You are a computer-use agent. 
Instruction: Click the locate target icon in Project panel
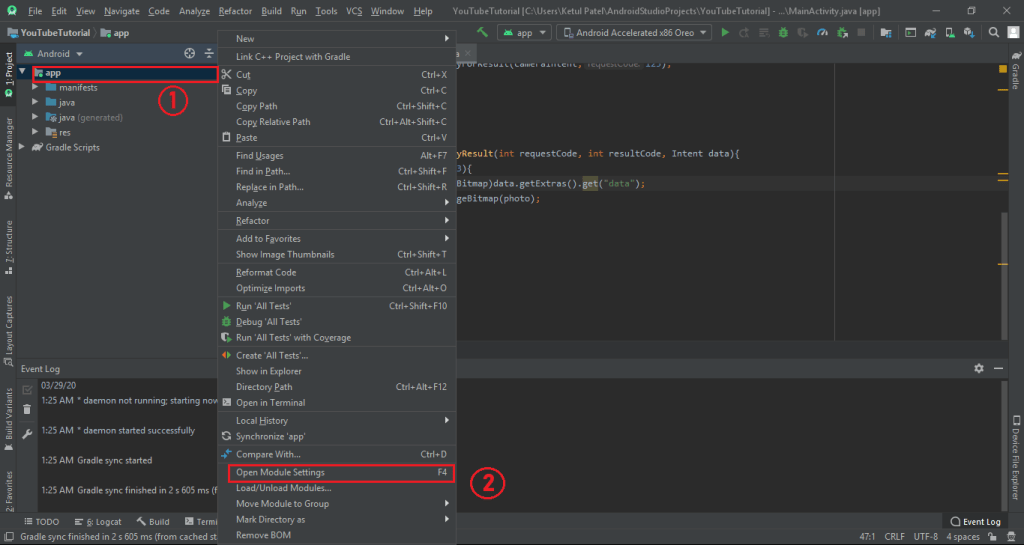(x=190, y=53)
